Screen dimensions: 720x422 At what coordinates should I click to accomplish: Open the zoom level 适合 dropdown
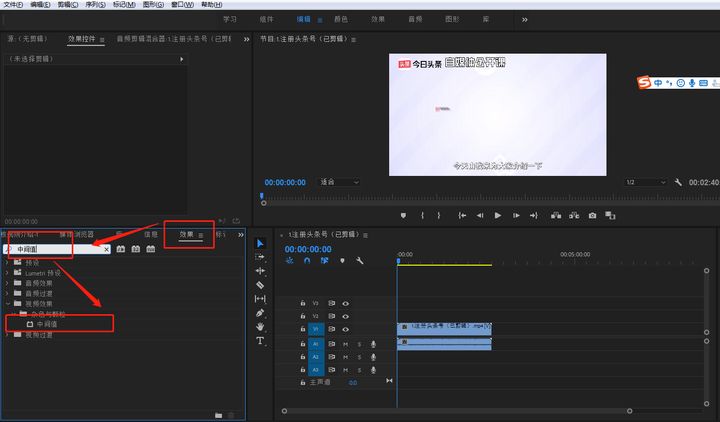click(x=339, y=182)
